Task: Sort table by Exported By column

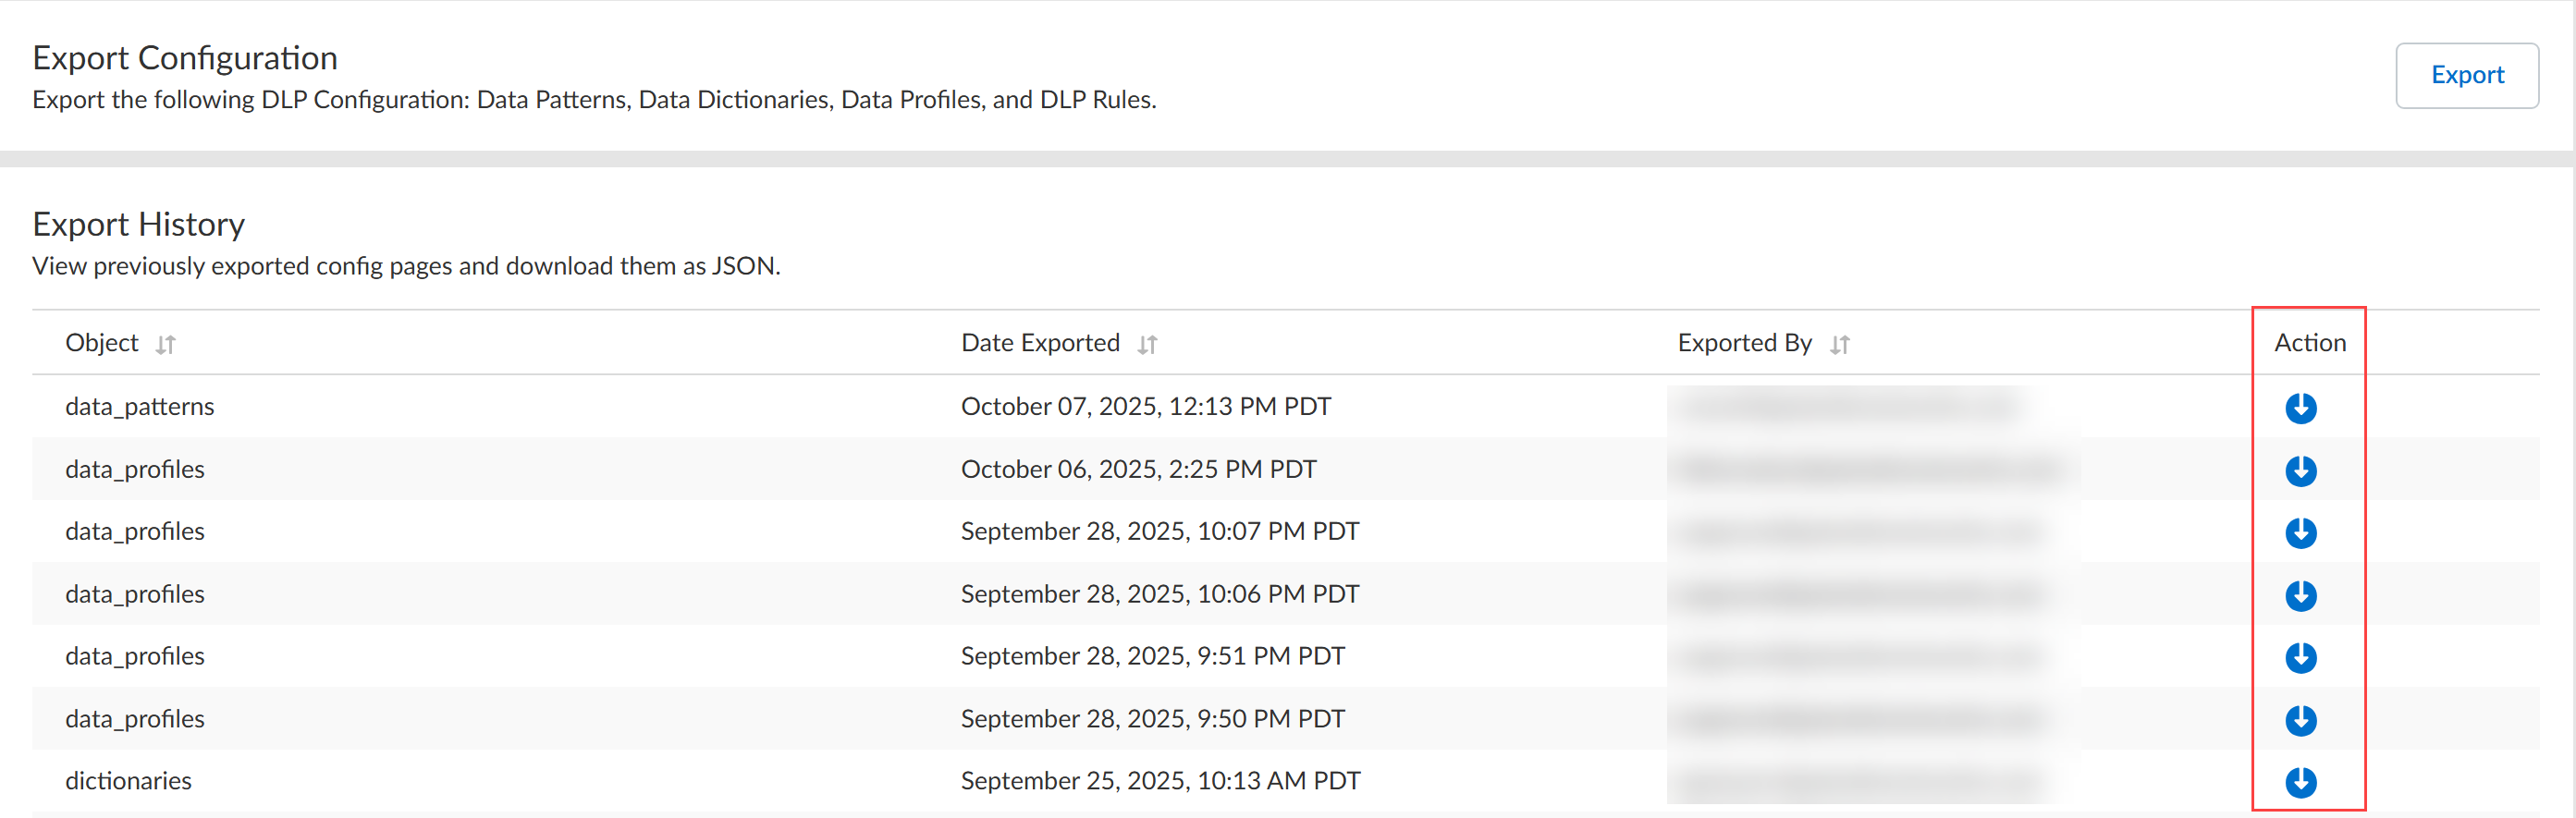Action: click(x=1839, y=345)
